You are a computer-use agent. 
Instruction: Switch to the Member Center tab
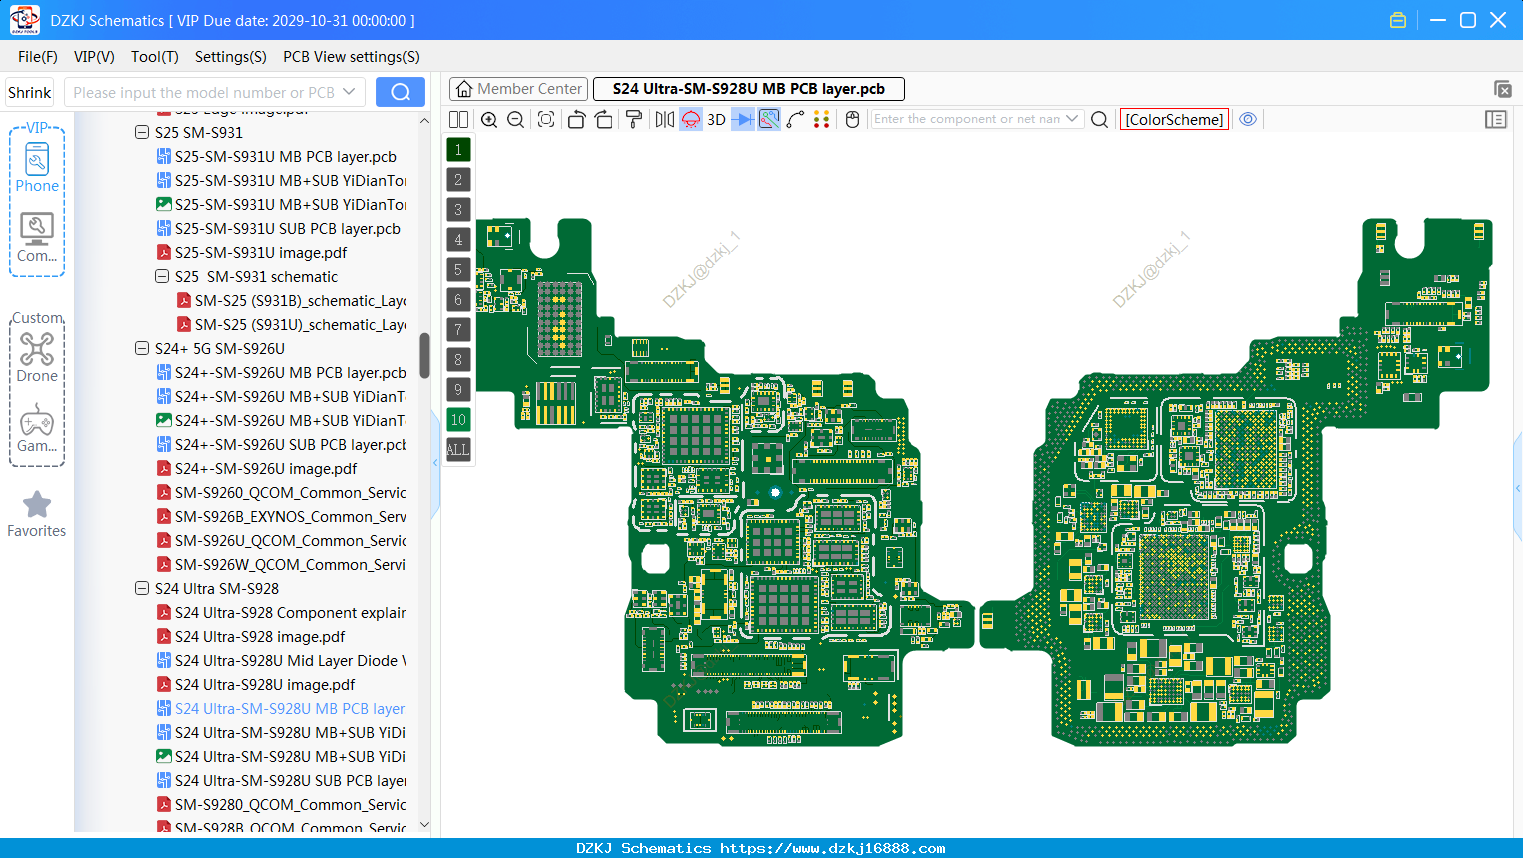pyautogui.click(x=518, y=89)
